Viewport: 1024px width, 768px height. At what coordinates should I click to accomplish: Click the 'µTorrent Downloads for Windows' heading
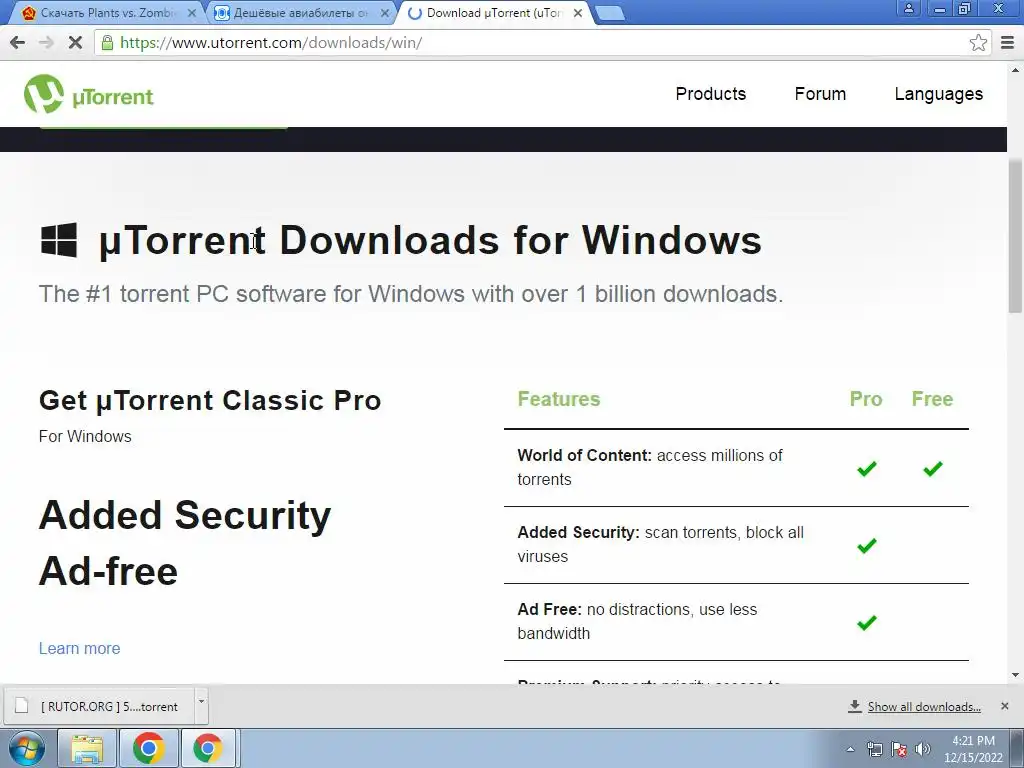coord(430,240)
